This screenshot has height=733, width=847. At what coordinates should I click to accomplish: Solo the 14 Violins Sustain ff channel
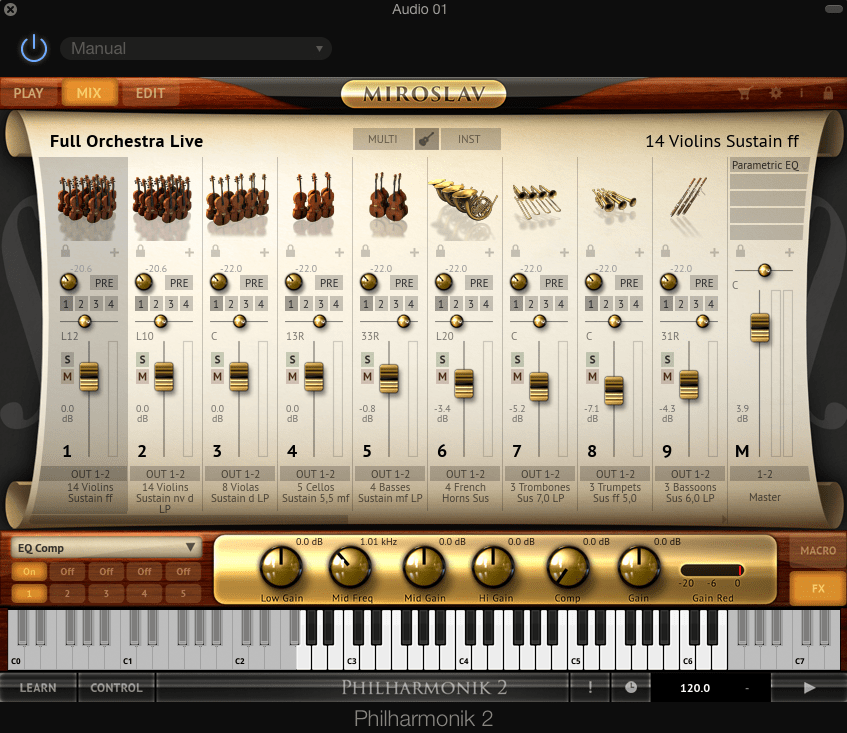click(69, 359)
